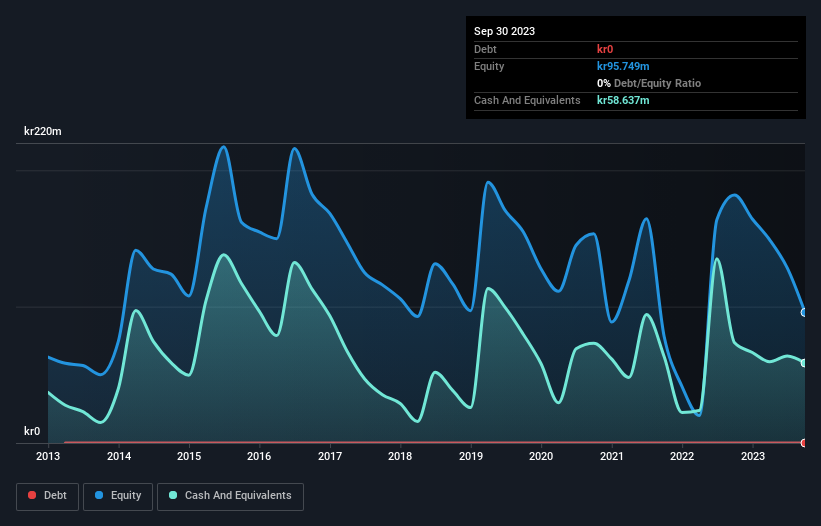Select the red Debt endpoint marker
This screenshot has height=526, width=821.
coord(804,443)
